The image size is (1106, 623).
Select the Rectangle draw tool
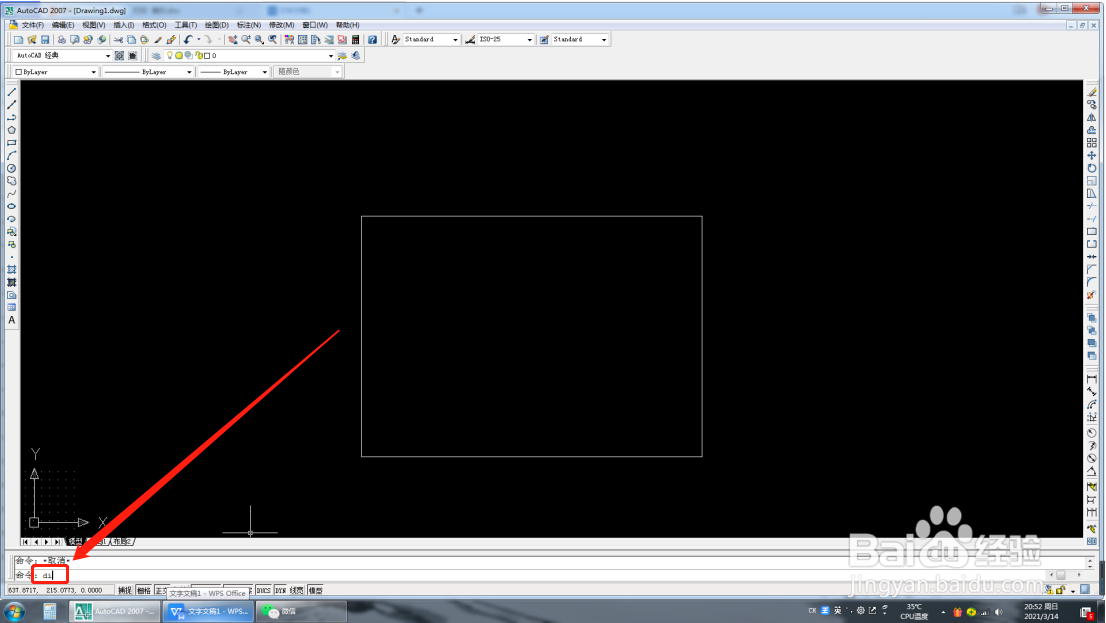click(11, 143)
